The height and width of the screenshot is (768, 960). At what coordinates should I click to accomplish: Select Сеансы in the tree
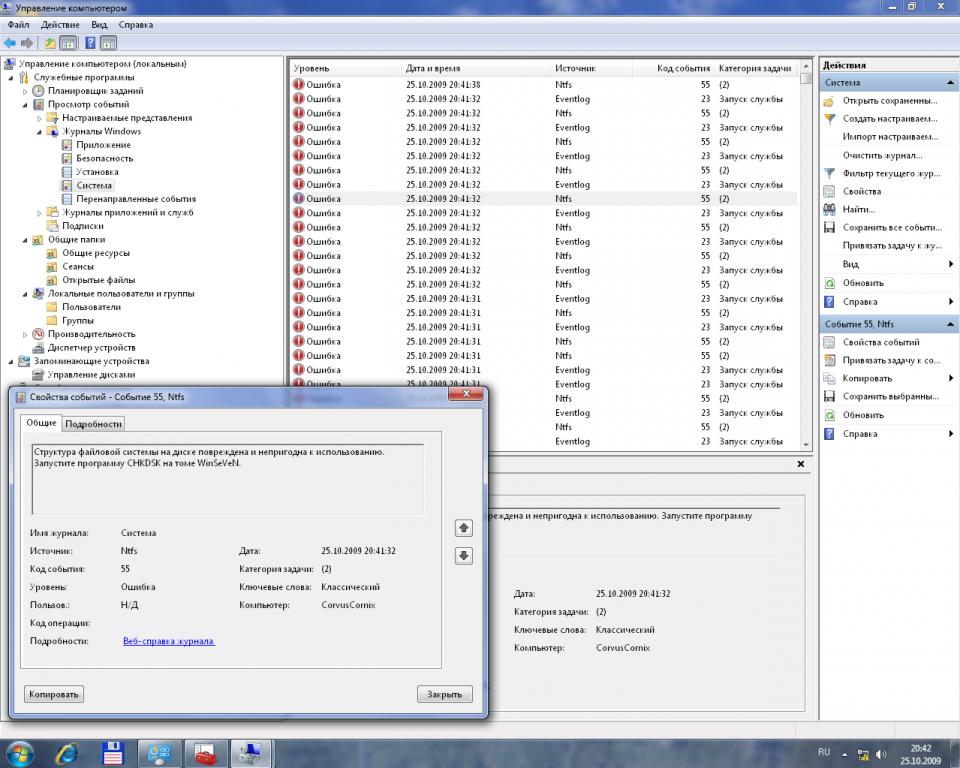click(78, 266)
